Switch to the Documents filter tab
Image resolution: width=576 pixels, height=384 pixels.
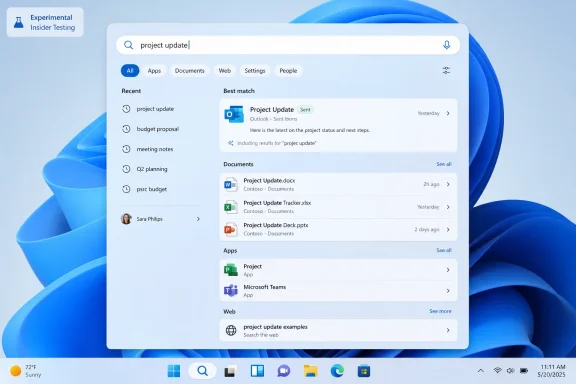tap(190, 71)
